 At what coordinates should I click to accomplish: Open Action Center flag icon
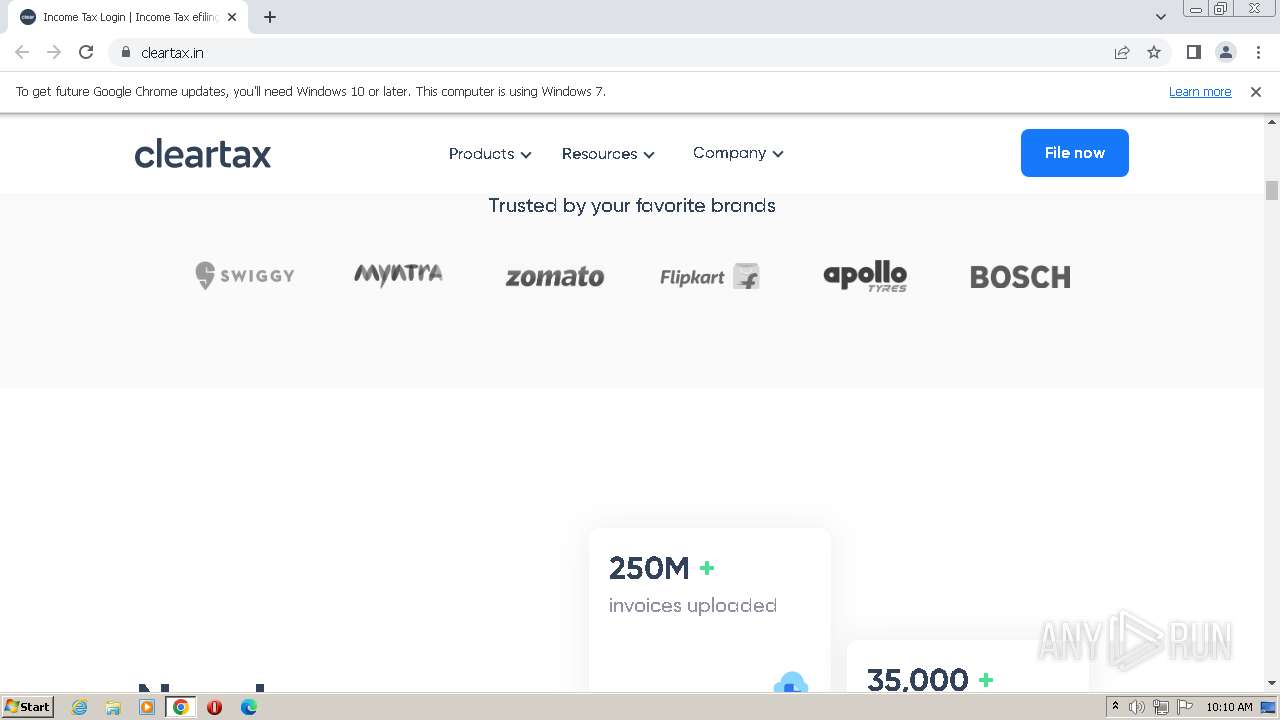click(1185, 707)
